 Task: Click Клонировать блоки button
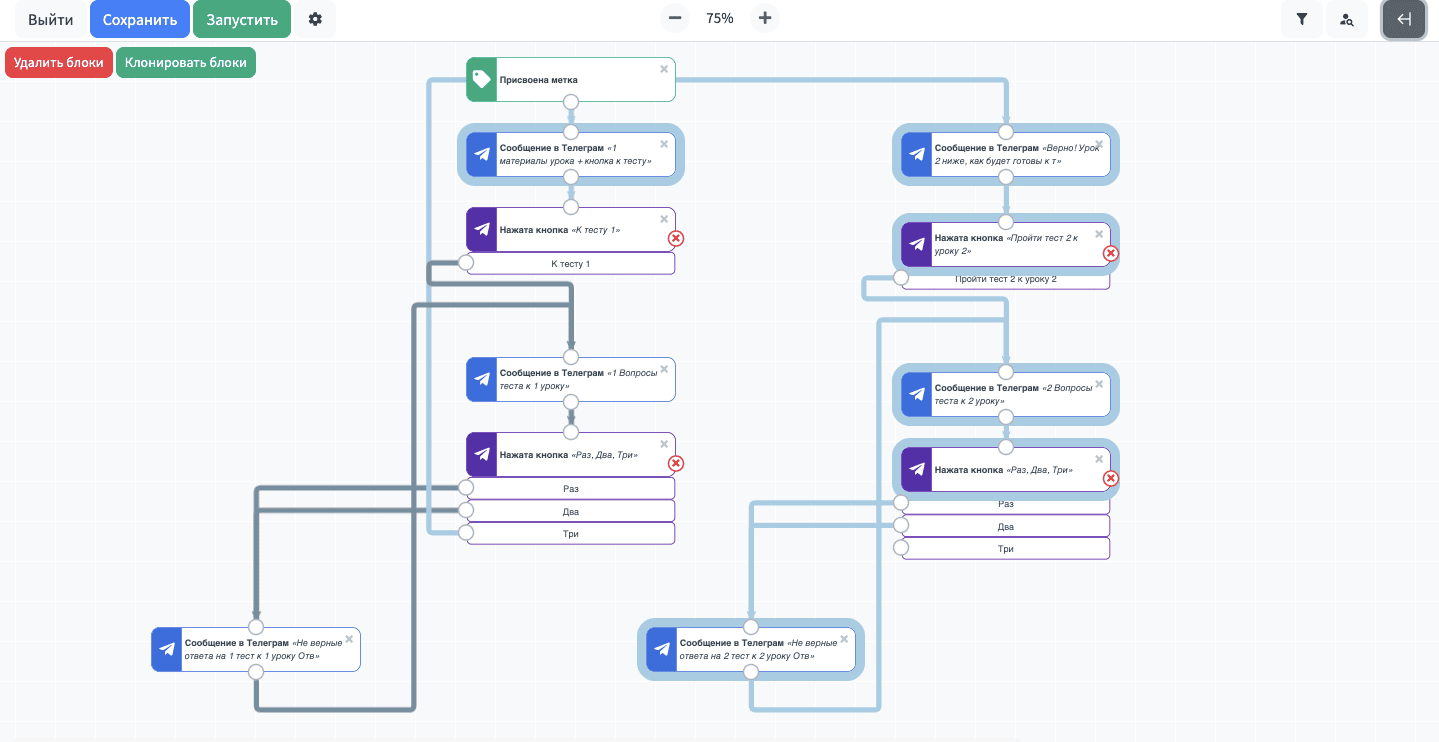point(186,62)
